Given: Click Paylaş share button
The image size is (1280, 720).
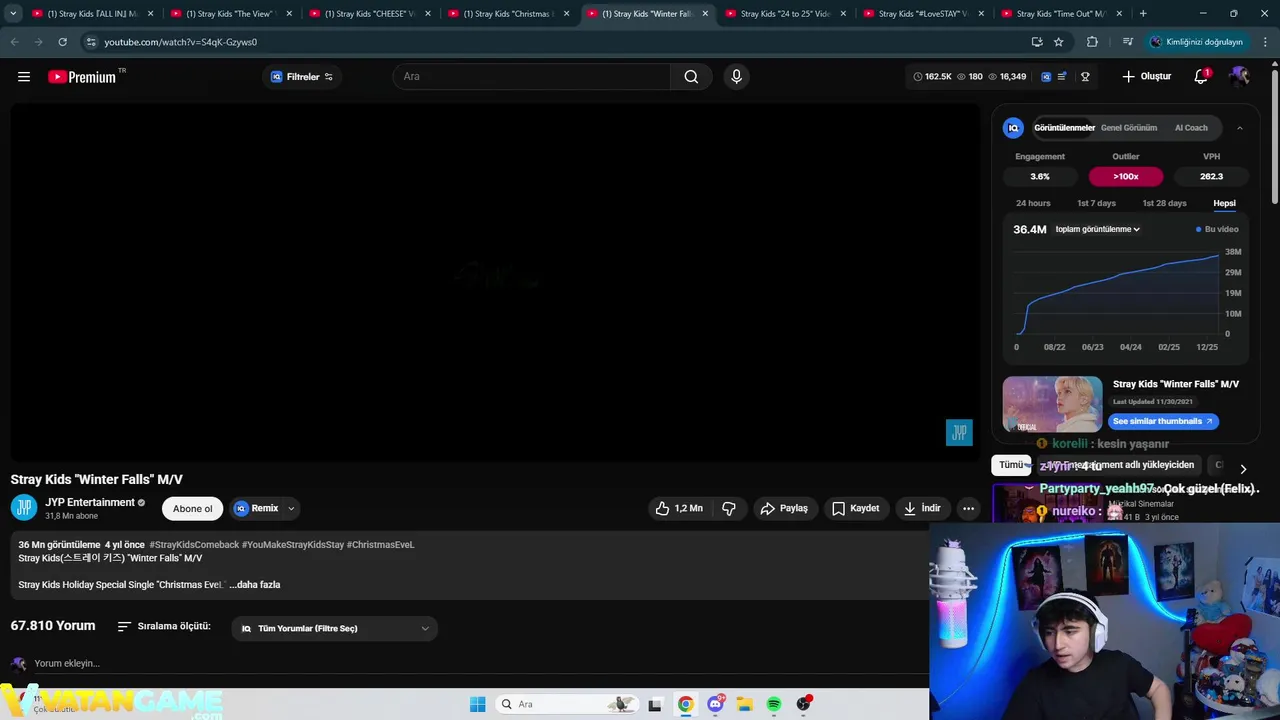Looking at the screenshot, I should (784, 508).
